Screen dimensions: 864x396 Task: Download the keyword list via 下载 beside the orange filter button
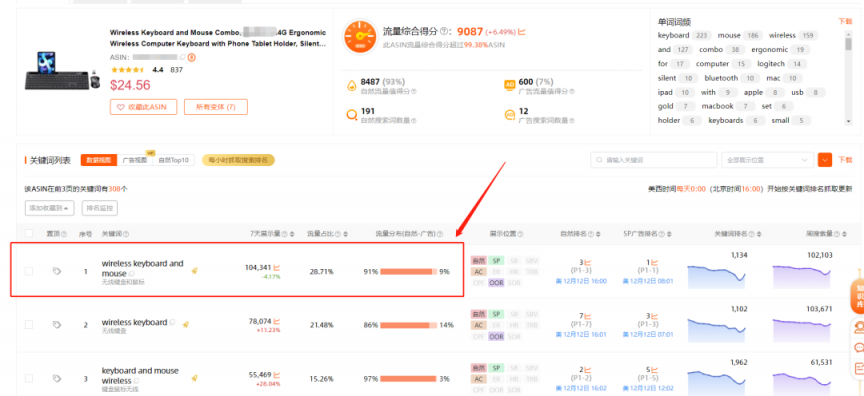[845, 160]
